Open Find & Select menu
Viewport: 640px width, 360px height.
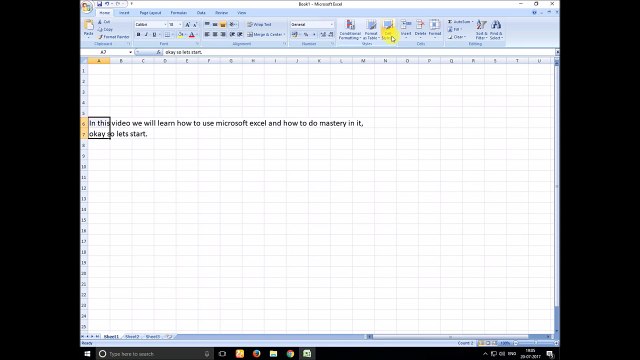496,29
